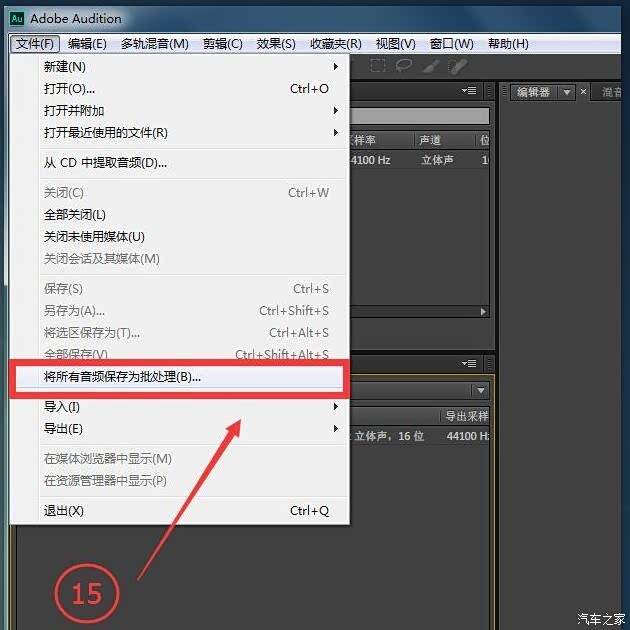The height and width of the screenshot is (630, 630).
Task: Open the batch panel dropdown arrow
Action: pyautogui.click(x=481, y=390)
